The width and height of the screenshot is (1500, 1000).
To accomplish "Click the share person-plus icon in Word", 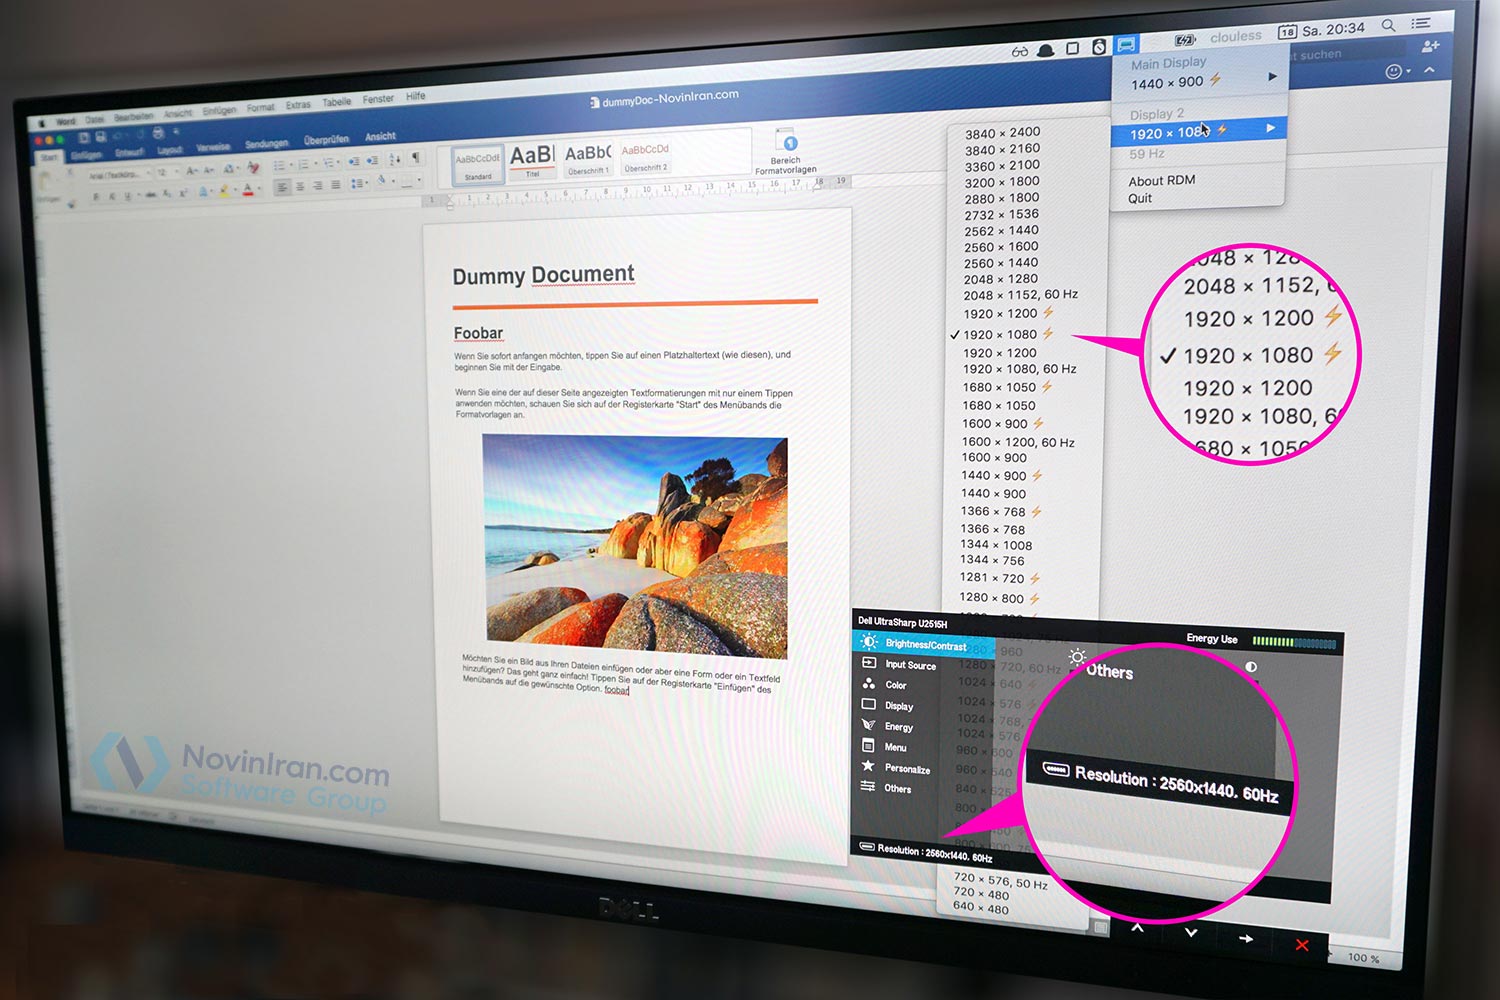I will pos(1431,46).
